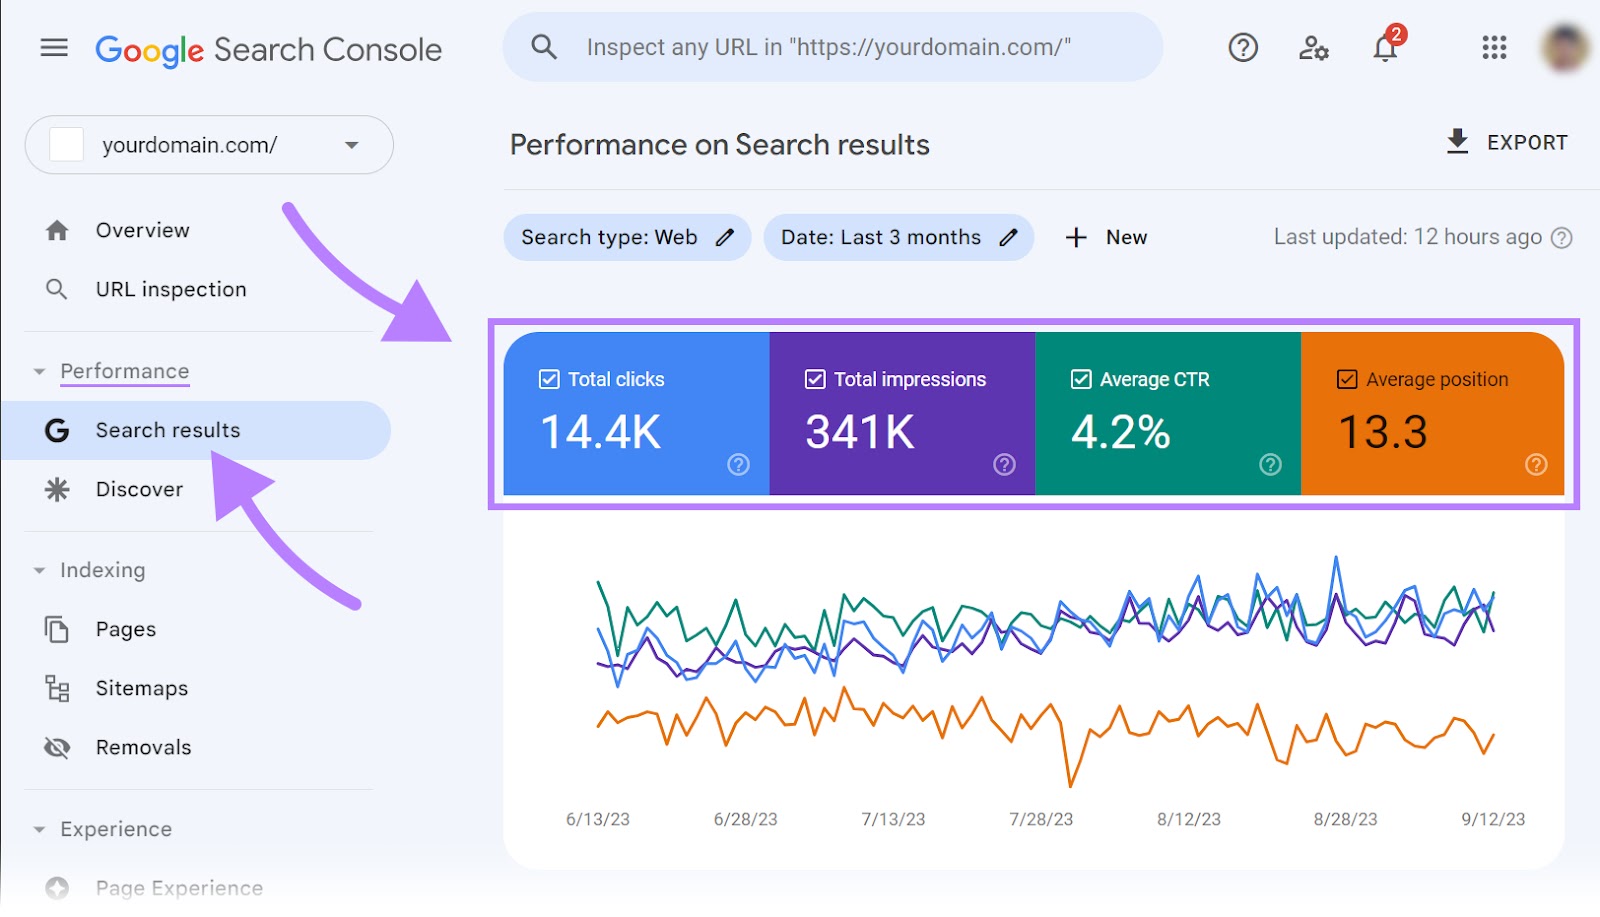This screenshot has height=917, width=1600.
Task: Click the Inspect any URL search field
Action: coord(830,46)
